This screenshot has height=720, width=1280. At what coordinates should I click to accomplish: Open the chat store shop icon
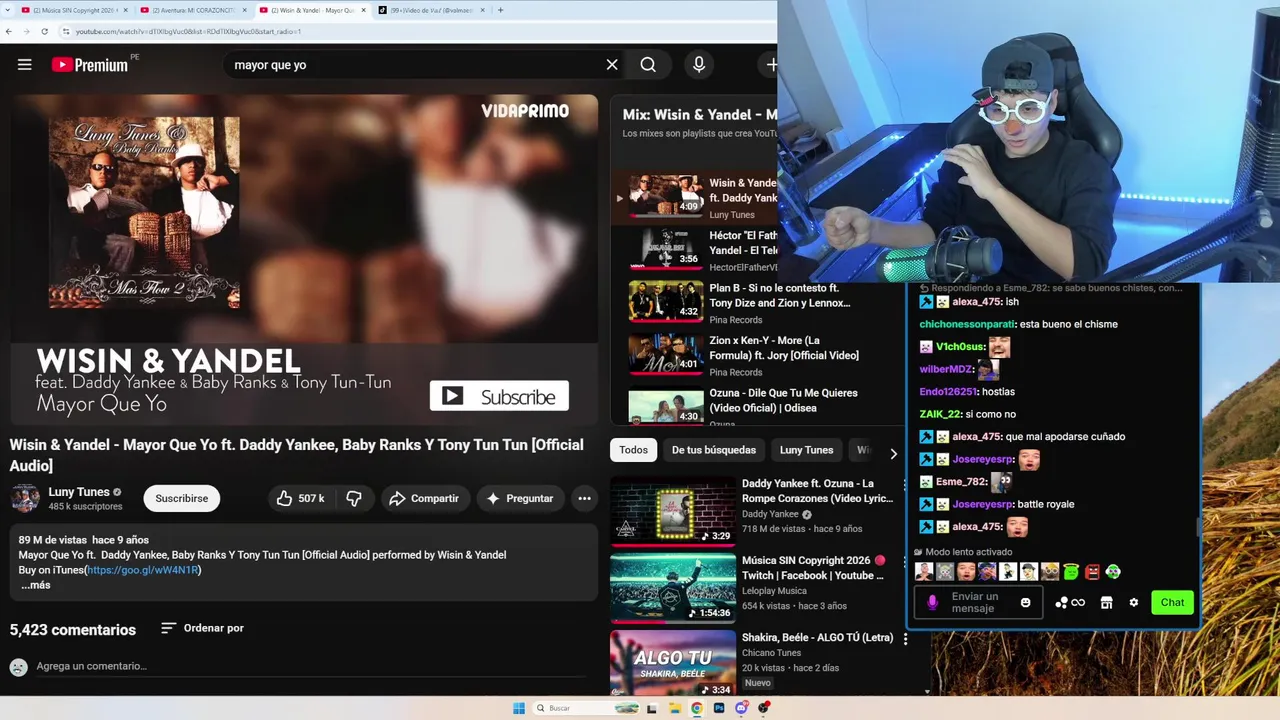1106,602
